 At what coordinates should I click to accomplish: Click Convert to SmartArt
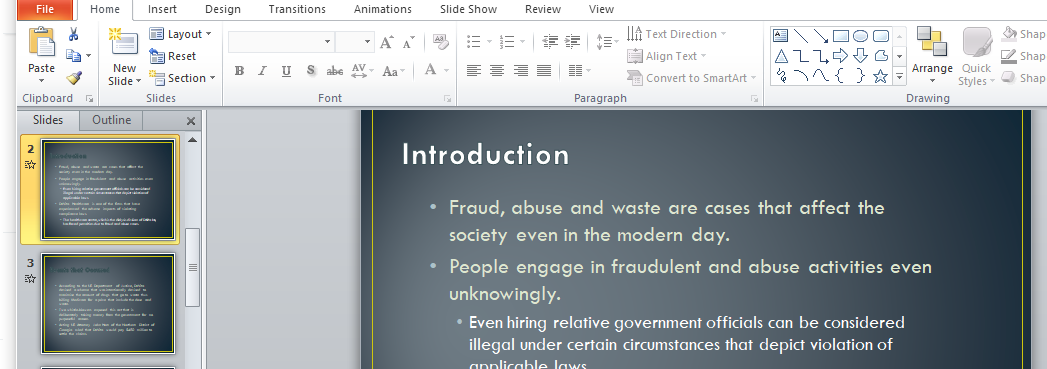(x=692, y=78)
